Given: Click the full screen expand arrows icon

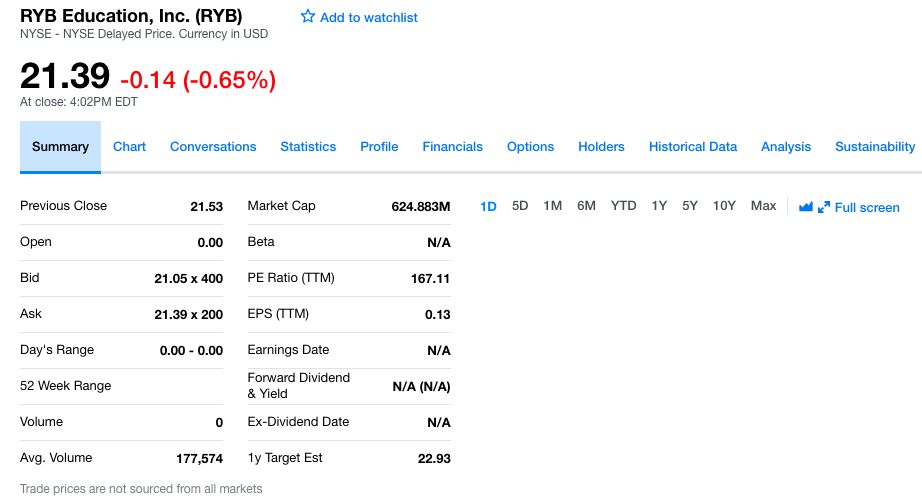Looking at the screenshot, I should (824, 207).
